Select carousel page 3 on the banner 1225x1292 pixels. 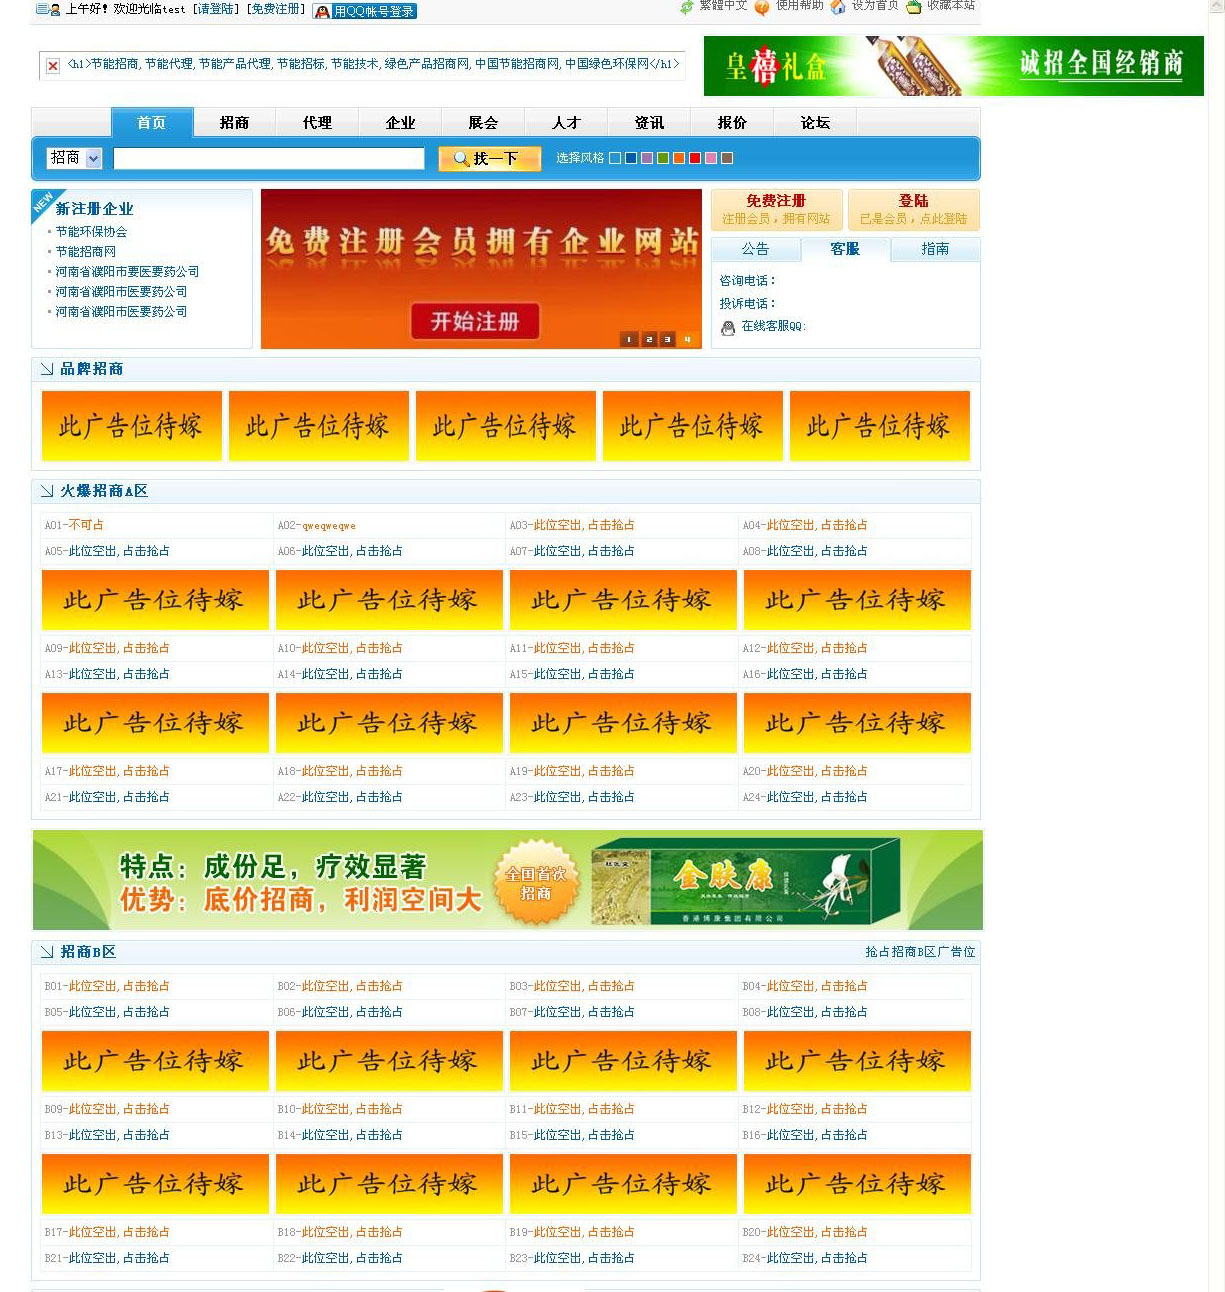(669, 339)
